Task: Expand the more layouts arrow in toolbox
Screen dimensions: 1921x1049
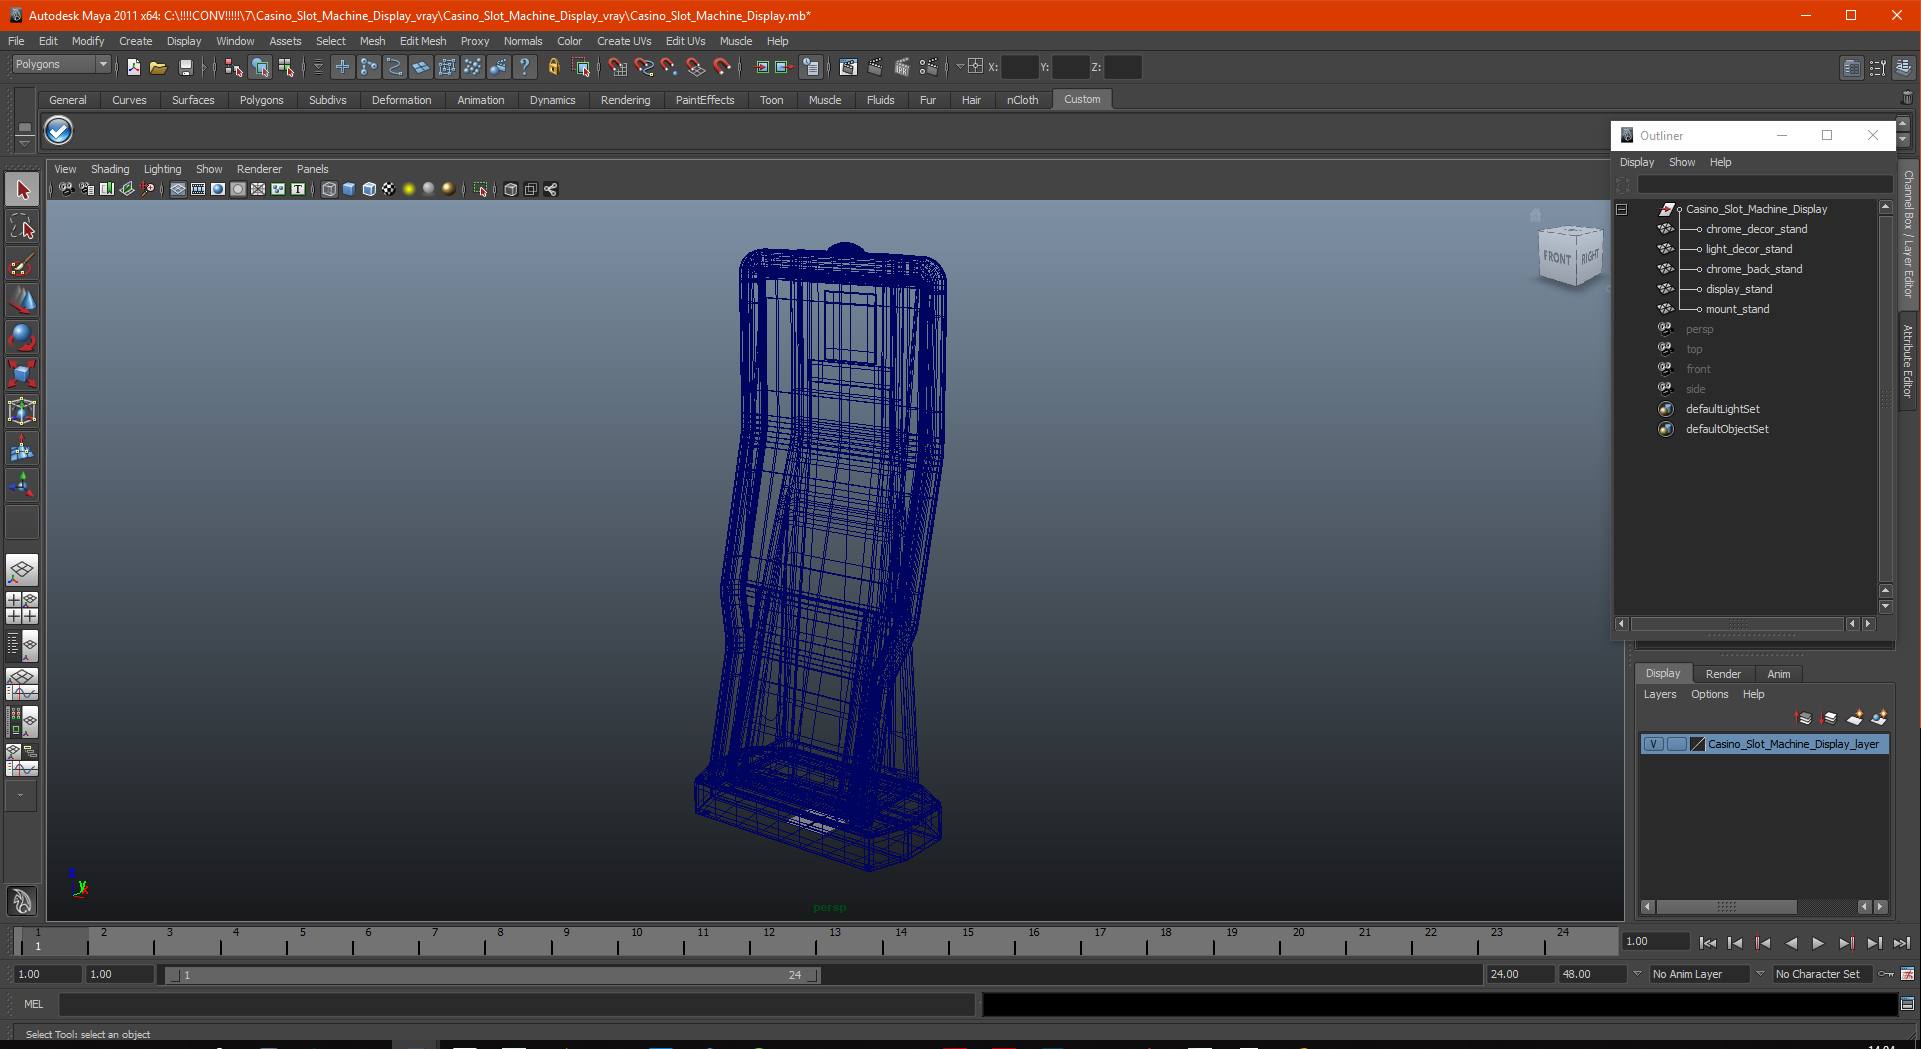Action: tap(21, 796)
